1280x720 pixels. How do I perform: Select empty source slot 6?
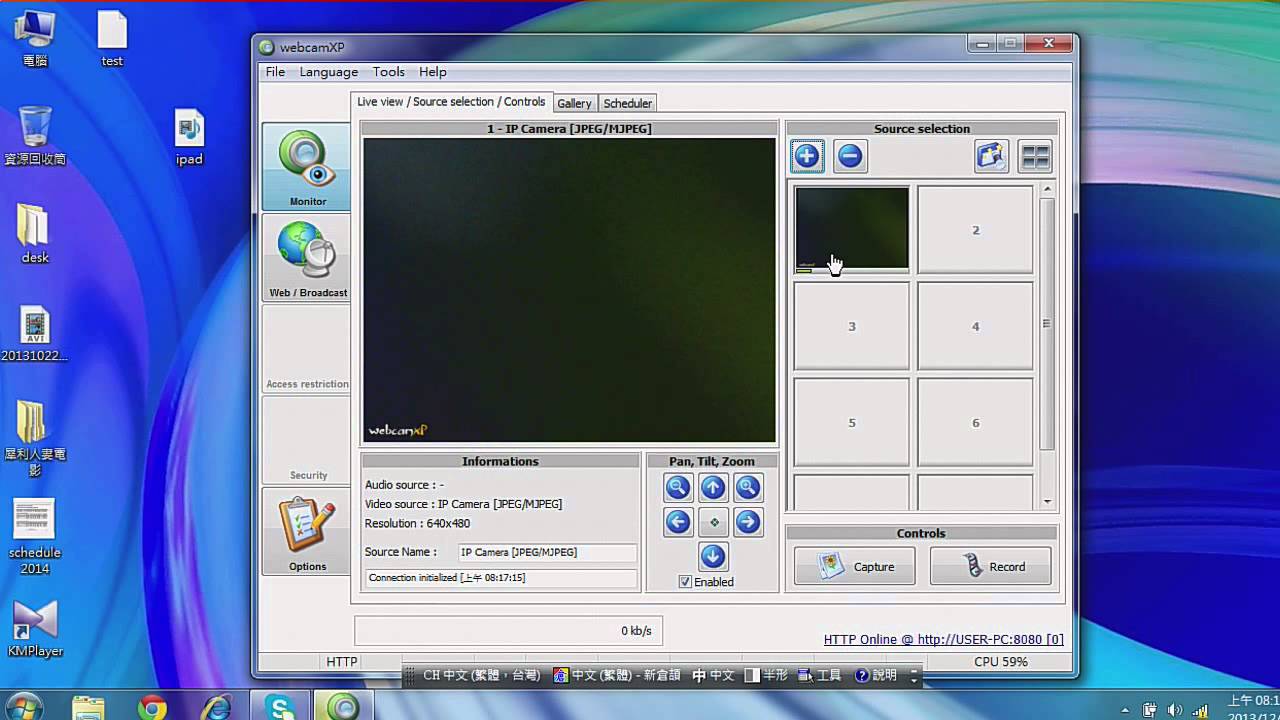(x=975, y=422)
